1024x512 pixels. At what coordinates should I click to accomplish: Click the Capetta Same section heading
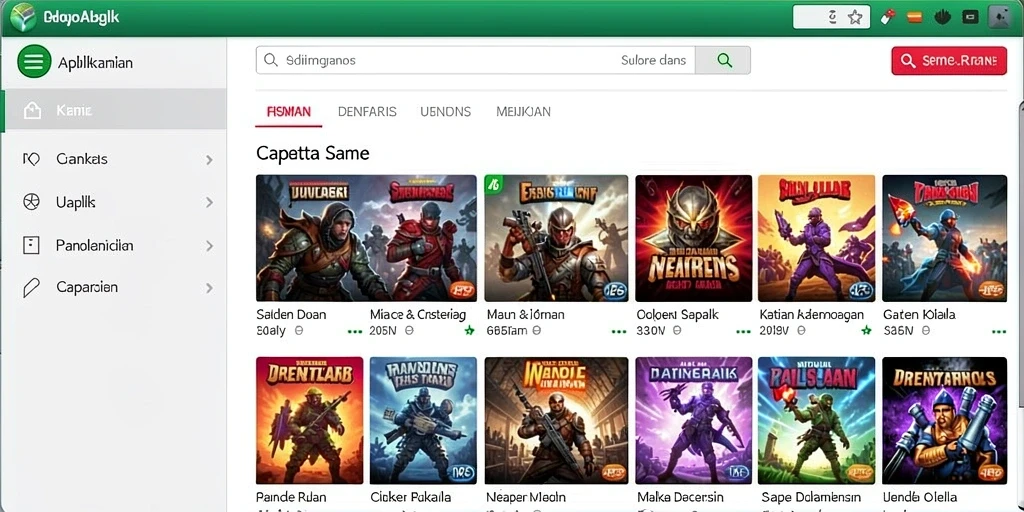point(313,153)
